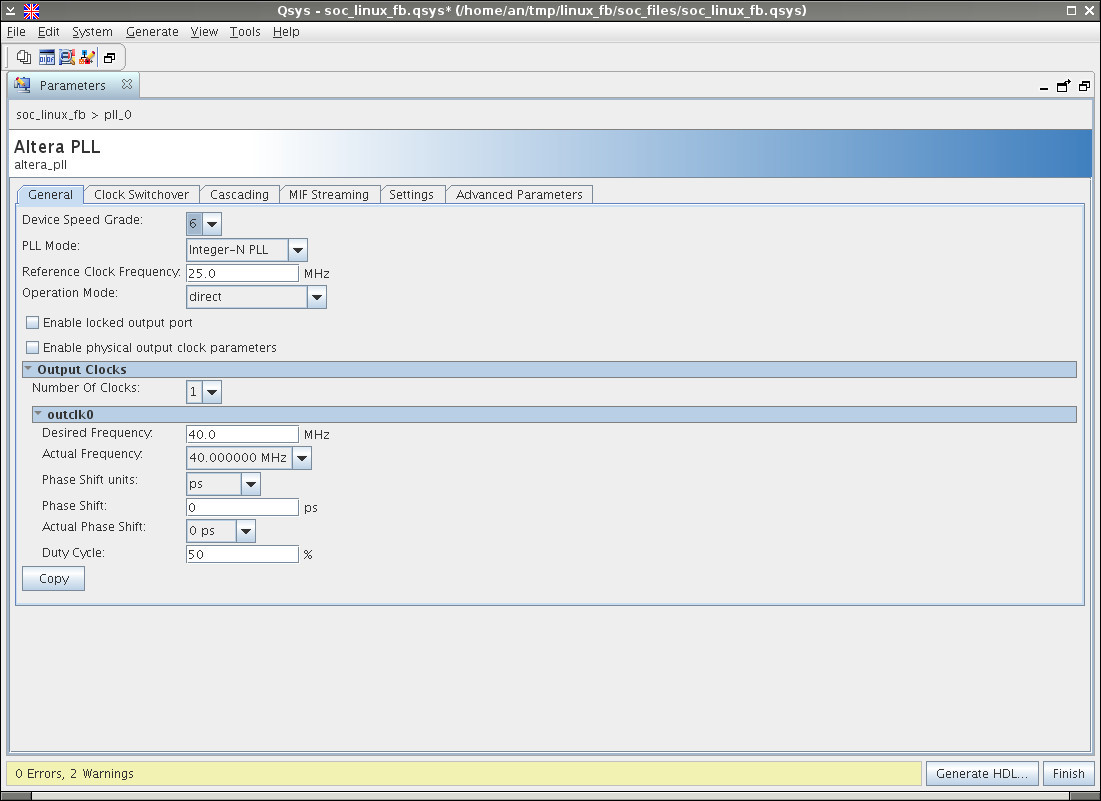This screenshot has width=1101, height=801.
Task: Click the UK flag icon in title bar
Action: pyautogui.click(x=32, y=11)
